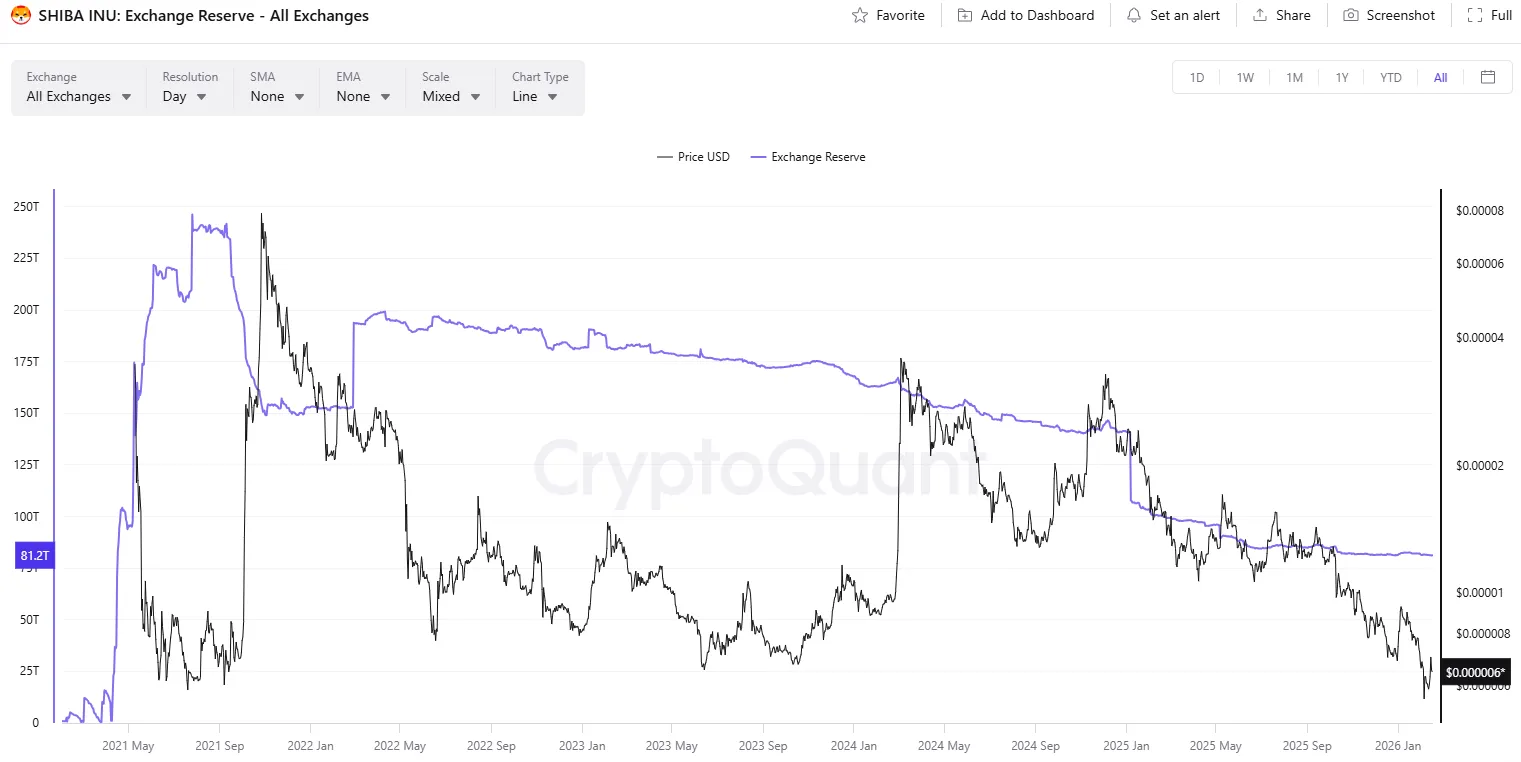Viewport: 1521px width, 762px height.
Task: Select the 1Y time range tab
Action: [x=1342, y=77]
